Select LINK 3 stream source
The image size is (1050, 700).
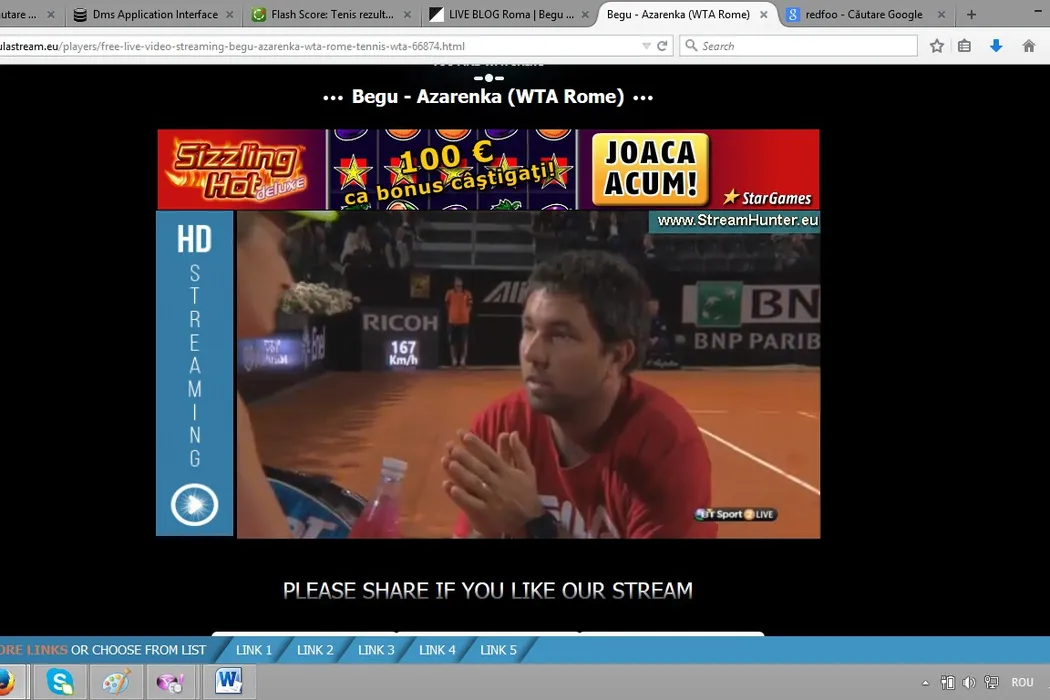[x=376, y=650]
